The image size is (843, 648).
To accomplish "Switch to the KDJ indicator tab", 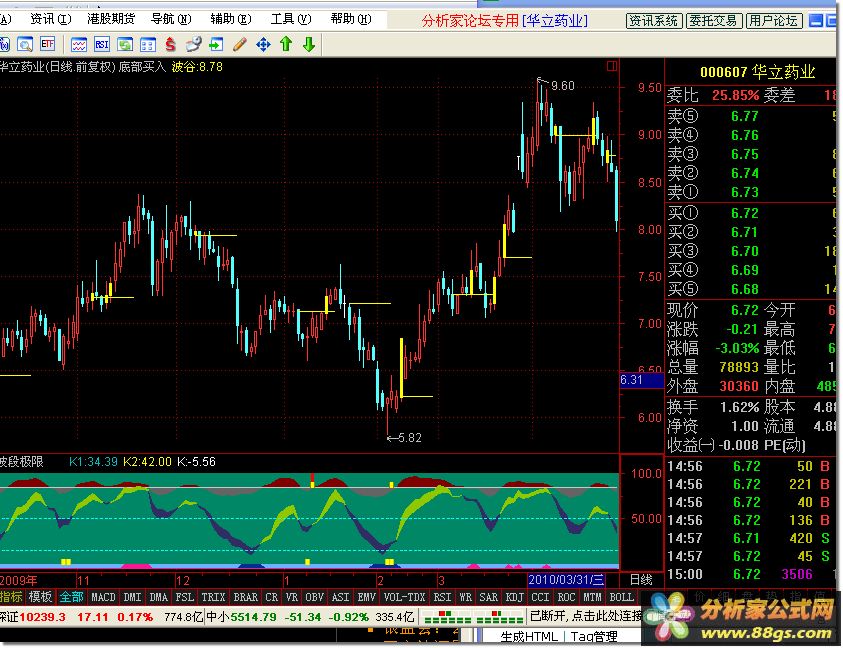I will [x=514, y=597].
